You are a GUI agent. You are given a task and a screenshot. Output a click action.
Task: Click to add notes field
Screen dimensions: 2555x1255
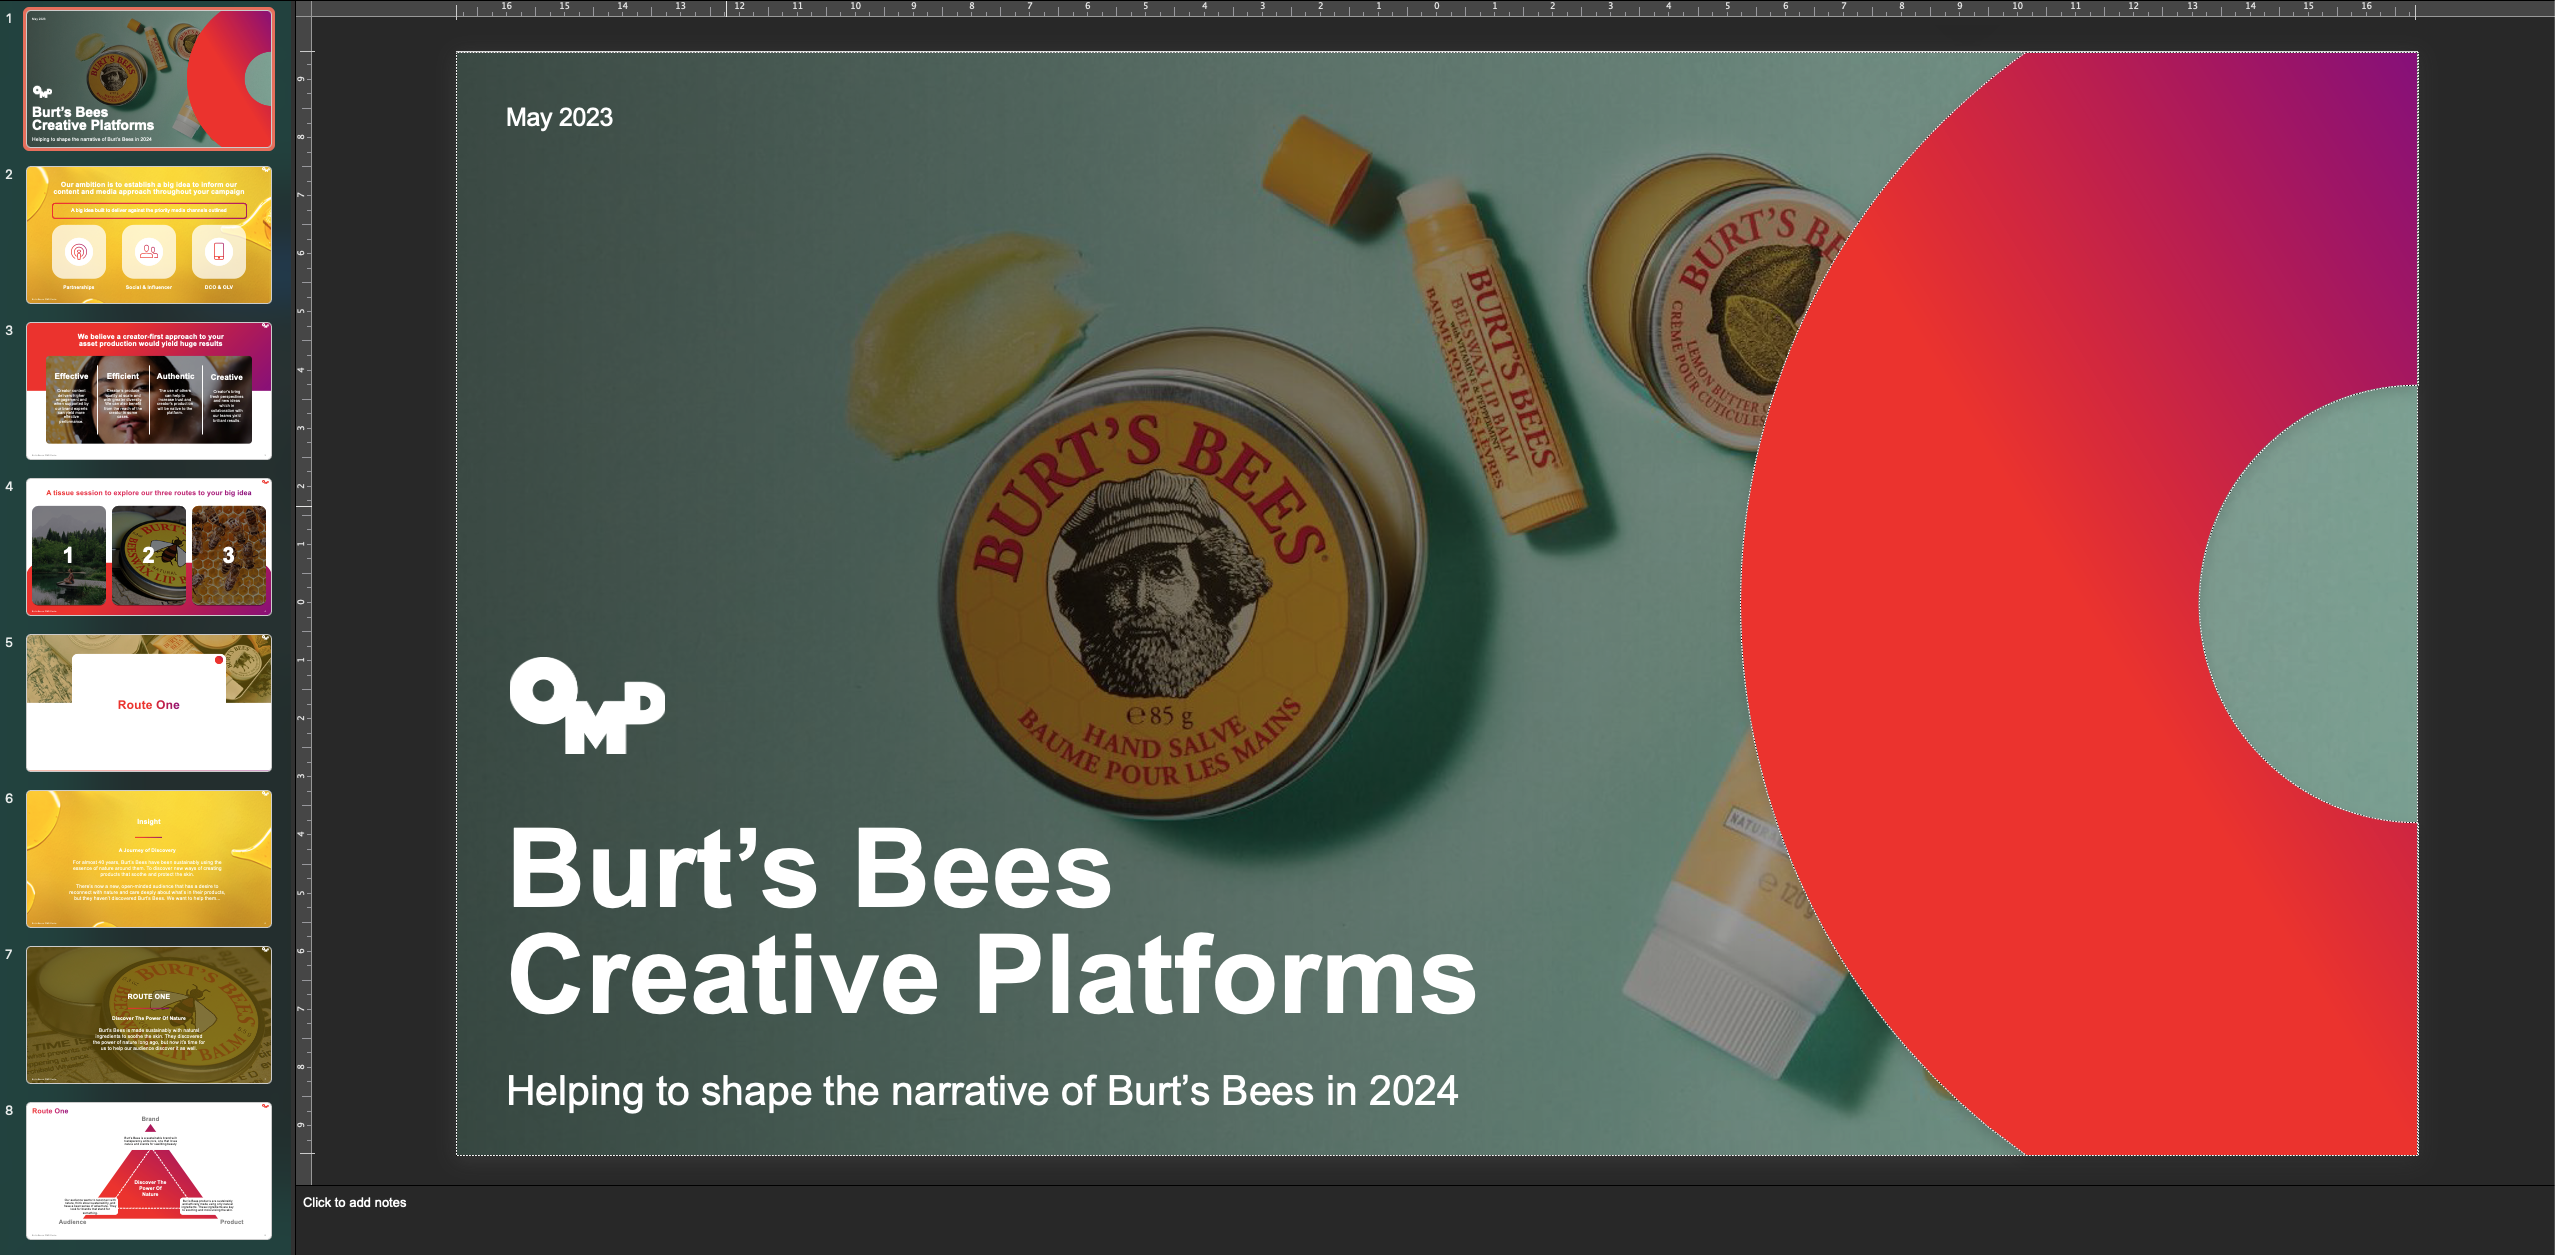(355, 1203)
